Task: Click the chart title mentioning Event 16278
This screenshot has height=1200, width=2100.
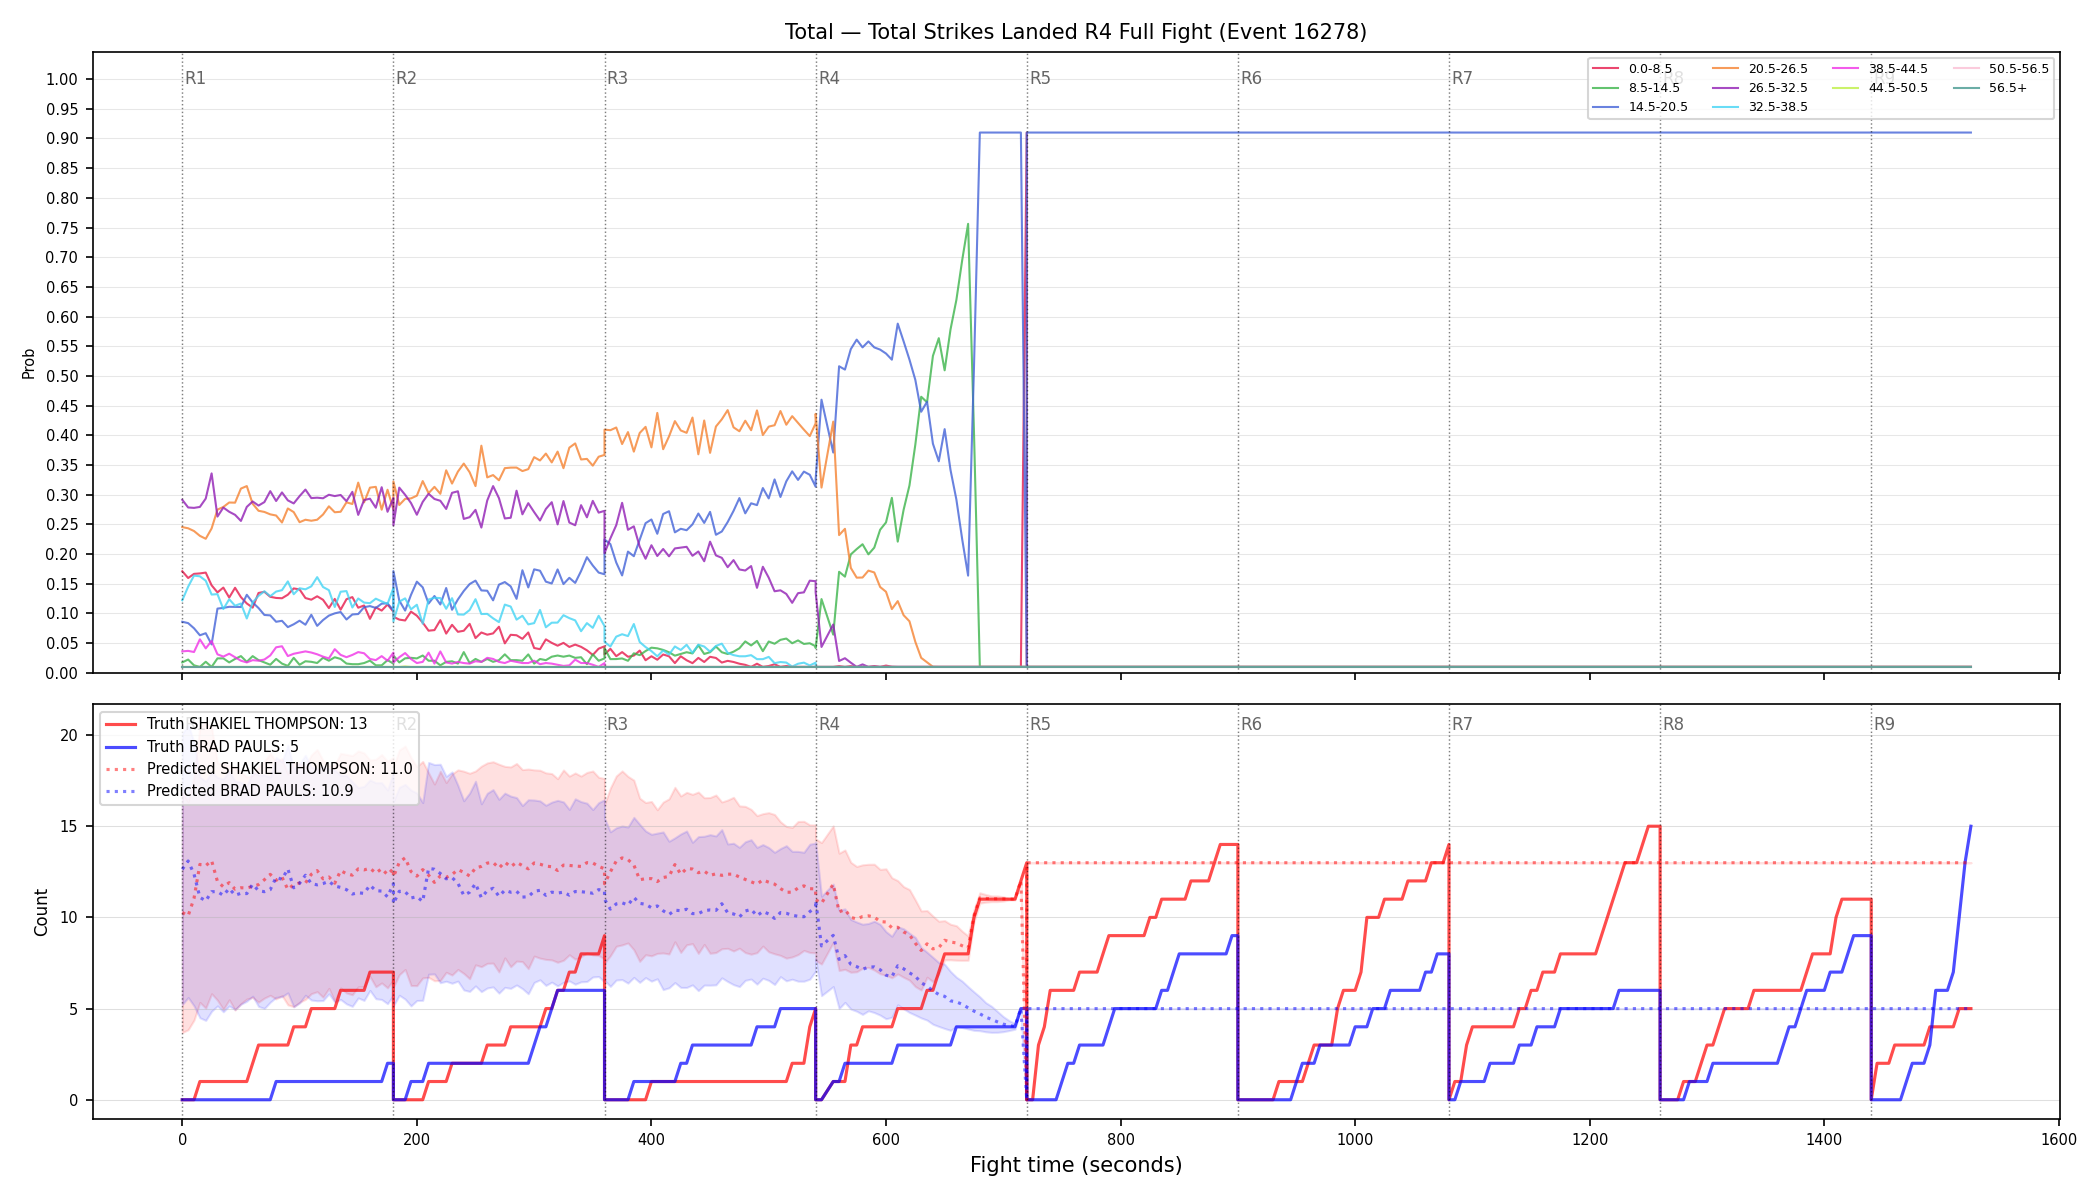Action: pos(1075,32)
